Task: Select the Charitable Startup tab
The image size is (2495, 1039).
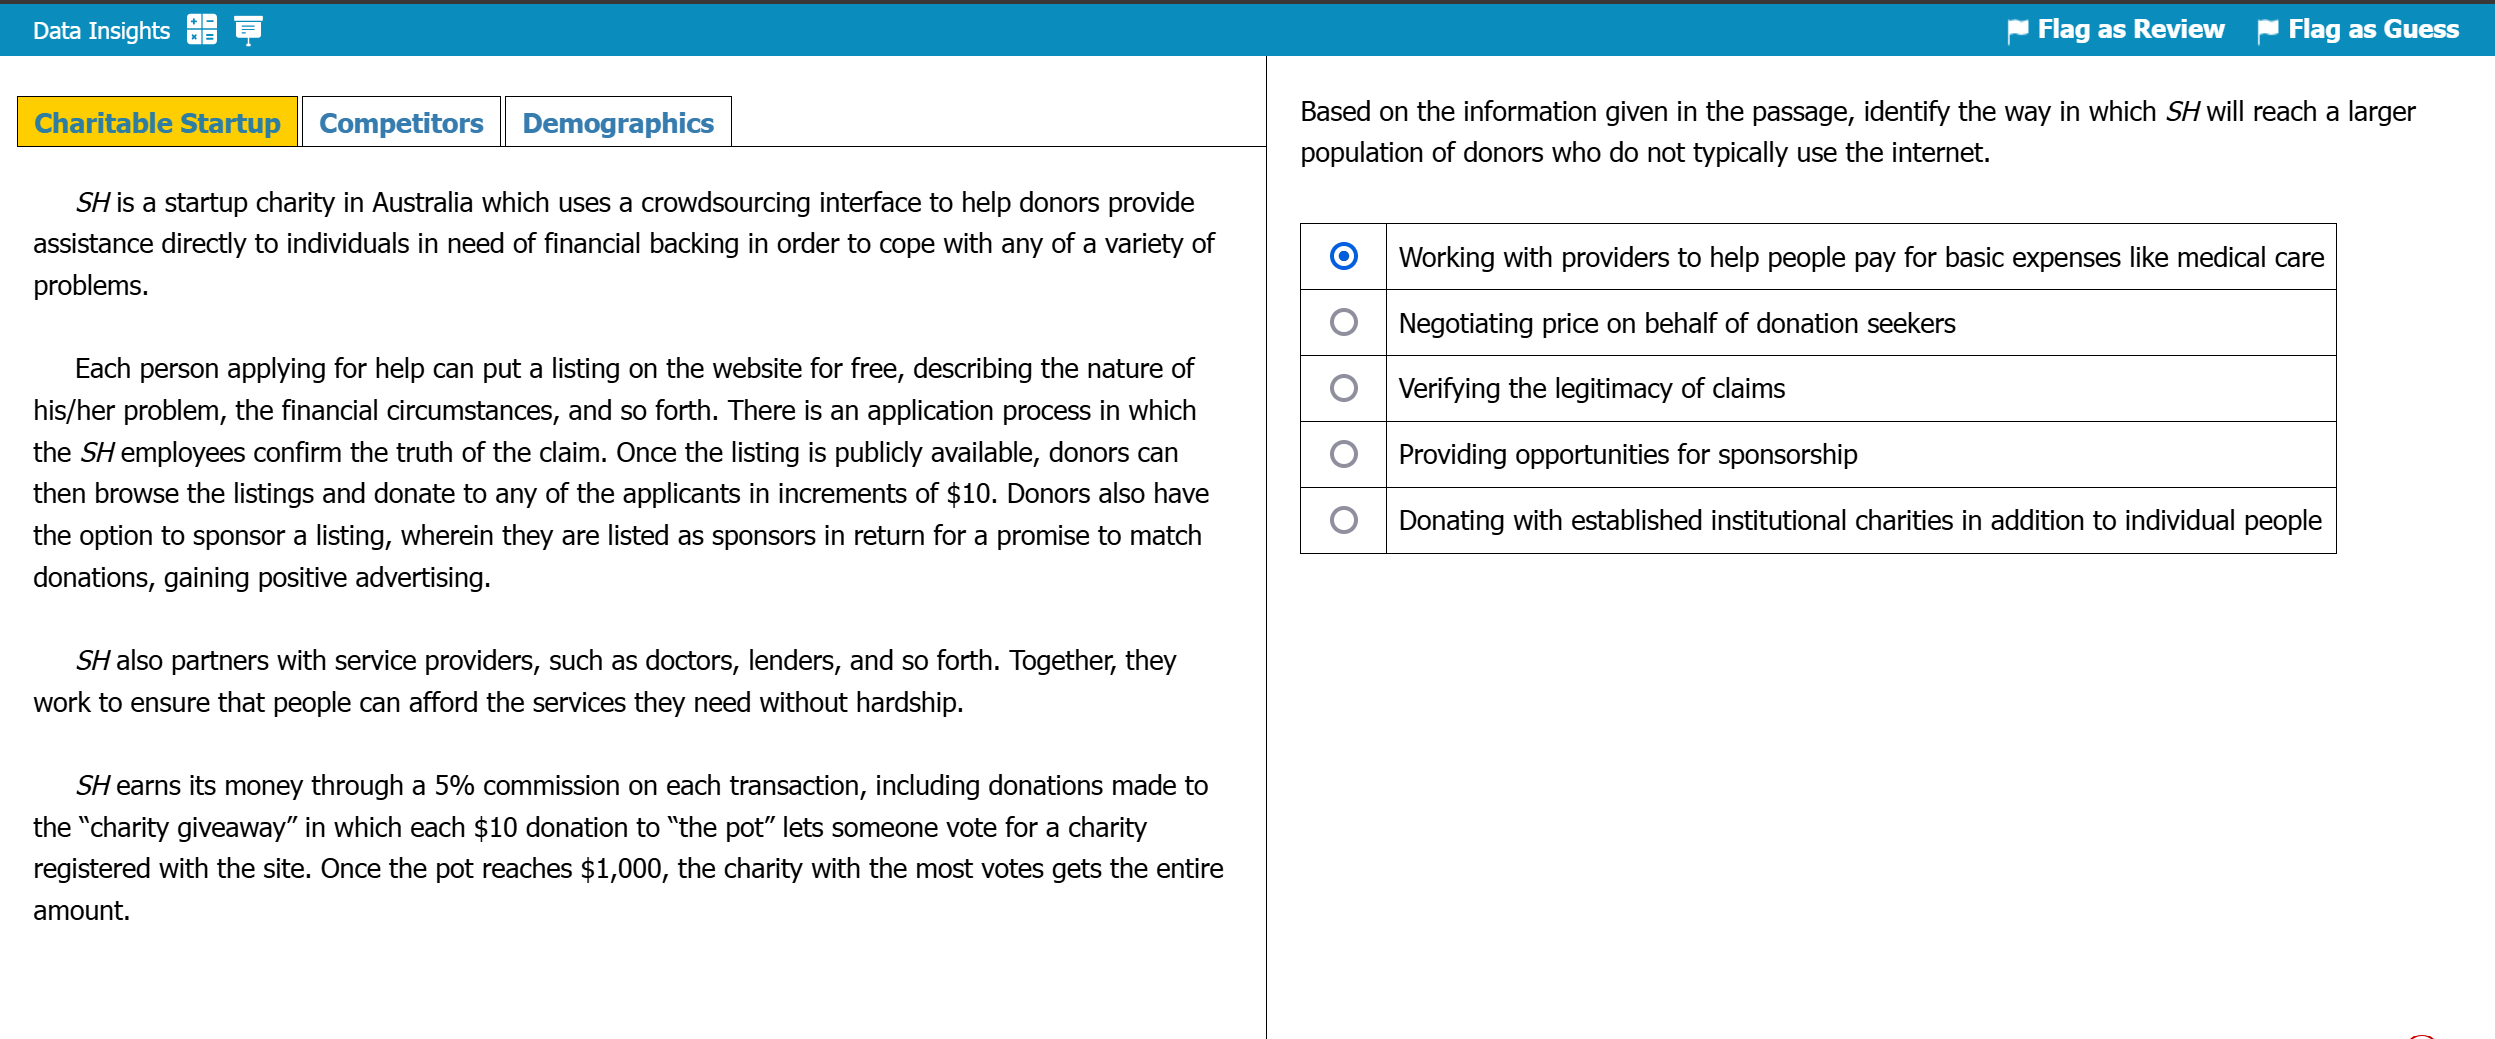Action: point(157,122)
